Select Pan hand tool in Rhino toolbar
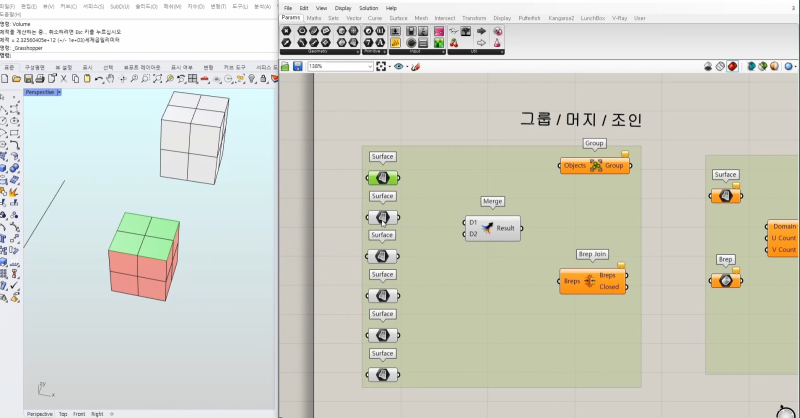 [111, 79]
